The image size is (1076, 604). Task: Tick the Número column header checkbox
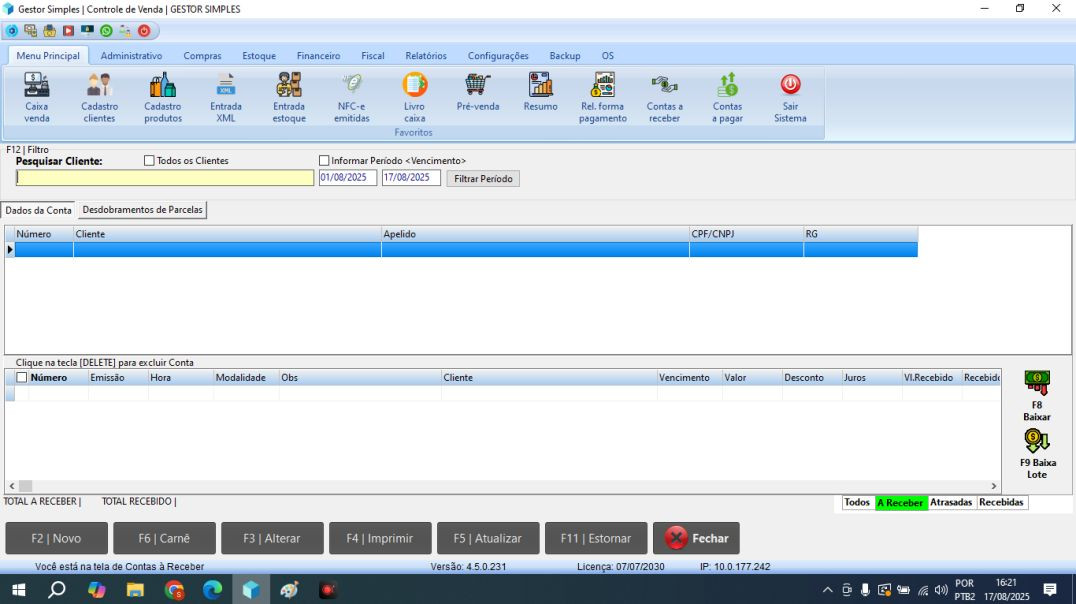(22, 378)
